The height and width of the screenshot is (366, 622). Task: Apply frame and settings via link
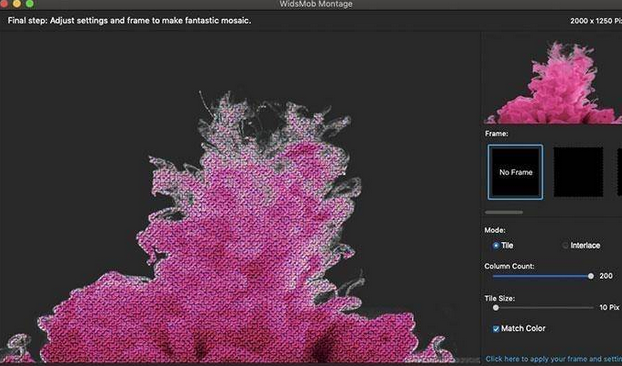tap(554, 359)
